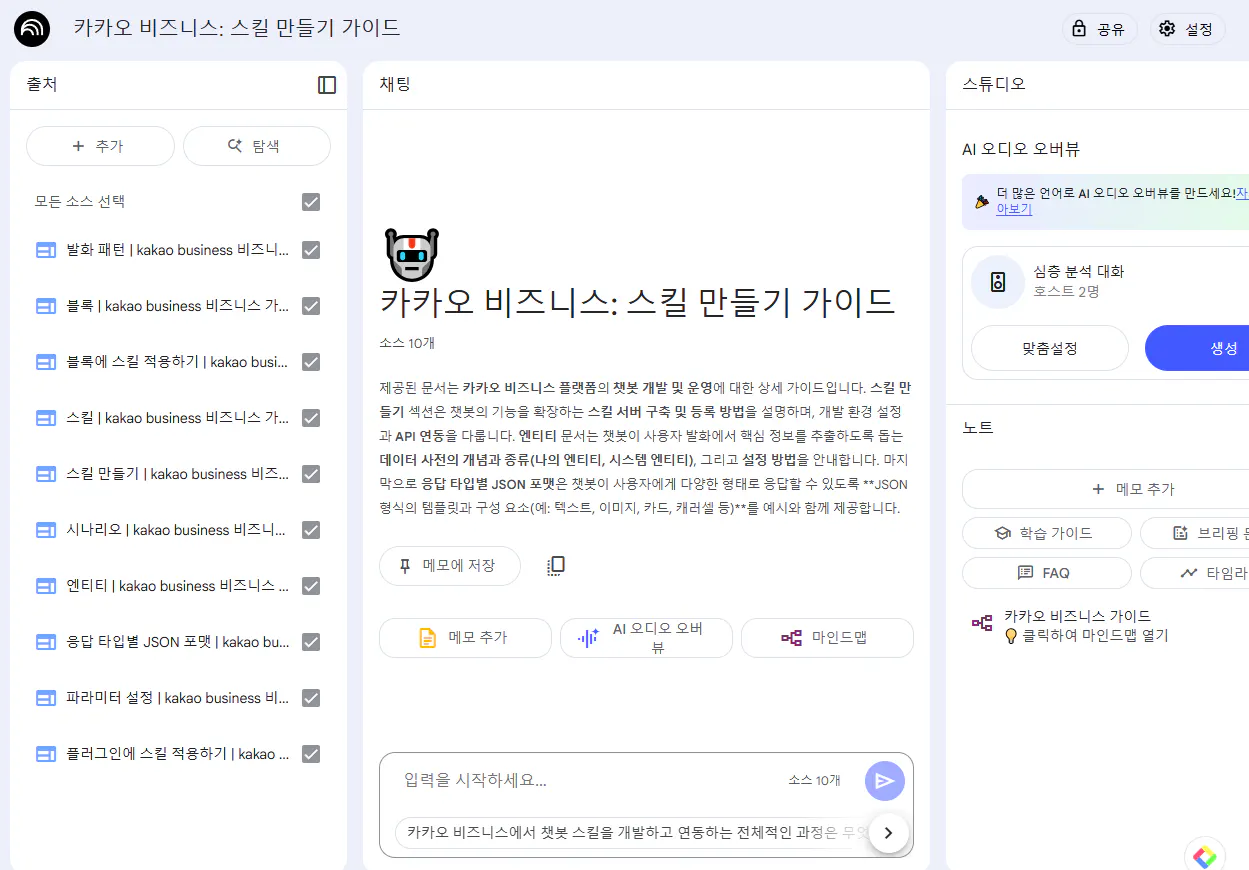This screenshot has width=1249, height=870.
Task: Click the 시나리오 source icon
Action: pyautogui.click(x=46, y=531)
